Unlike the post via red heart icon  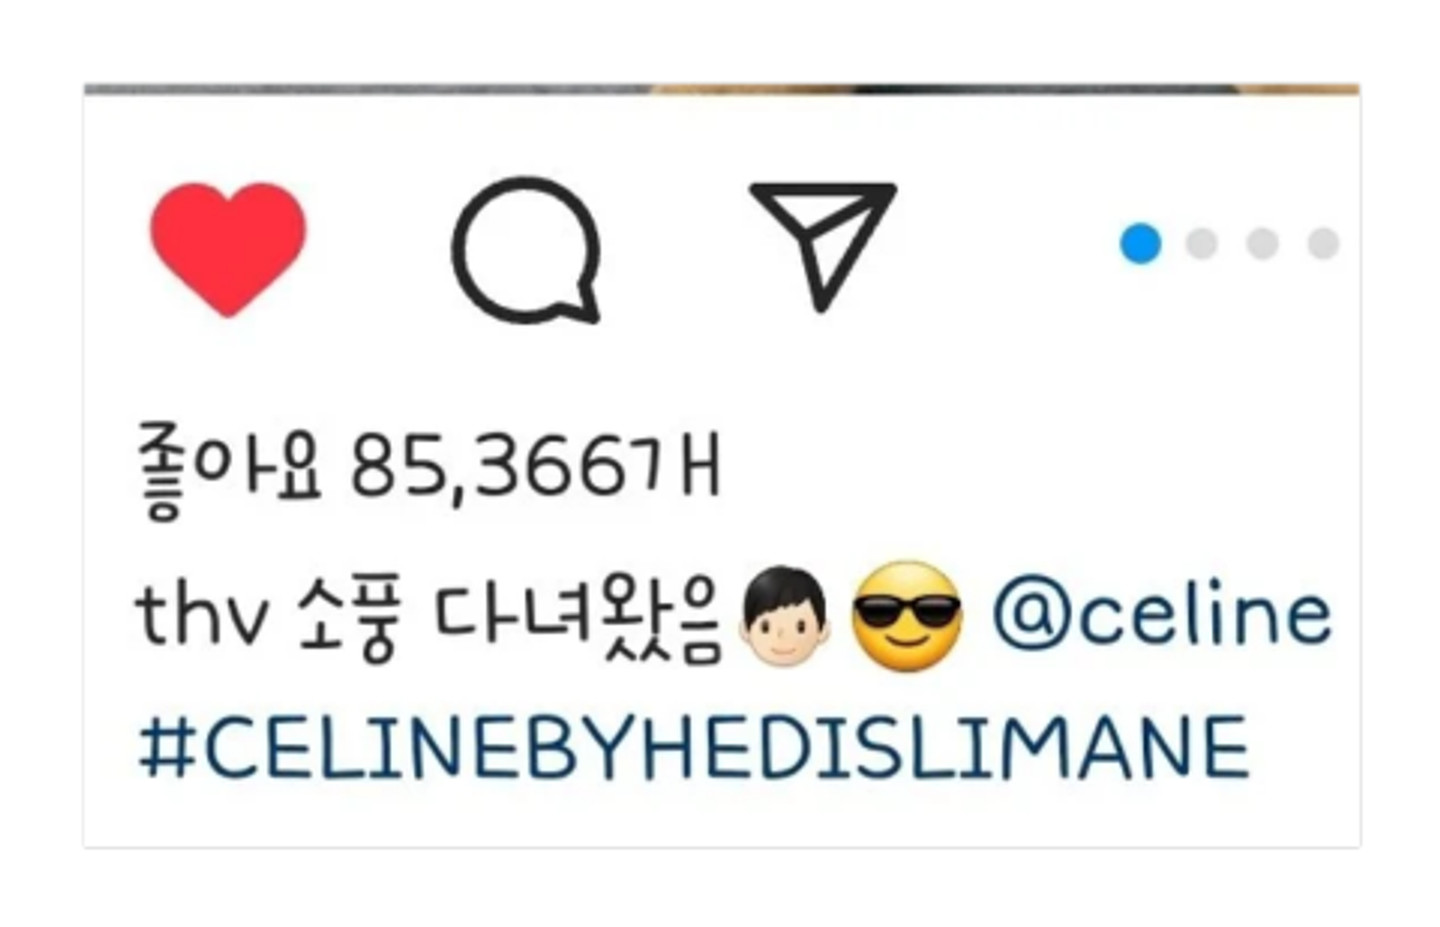click(228, 249)
